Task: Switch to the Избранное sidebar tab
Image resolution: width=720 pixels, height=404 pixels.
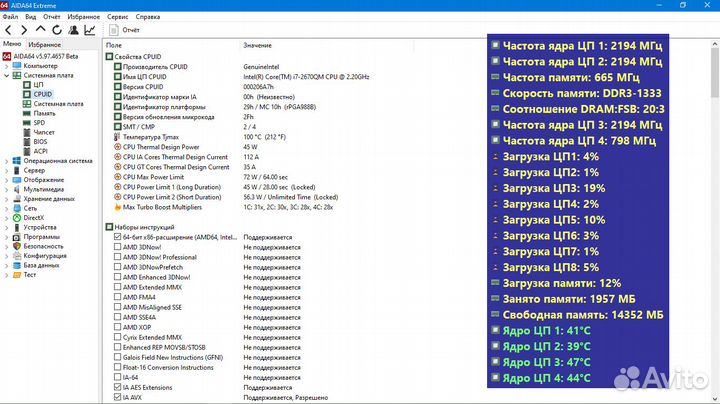Action: click(45, 45)
